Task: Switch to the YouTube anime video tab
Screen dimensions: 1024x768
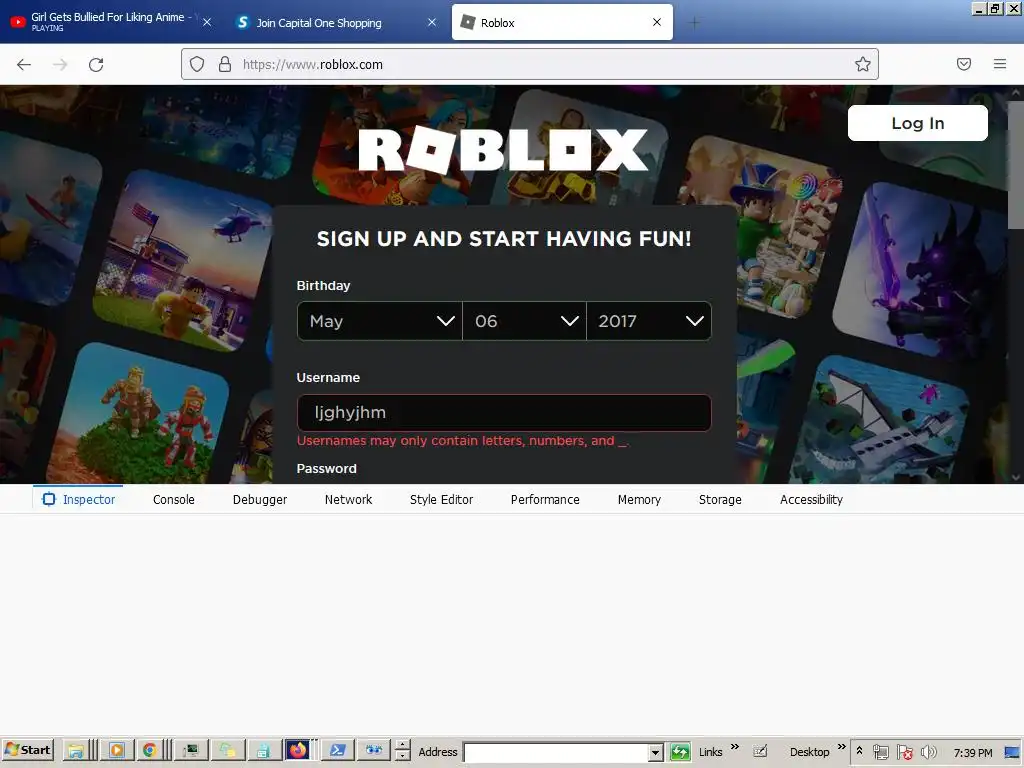Action: click(x=108, y=22)
